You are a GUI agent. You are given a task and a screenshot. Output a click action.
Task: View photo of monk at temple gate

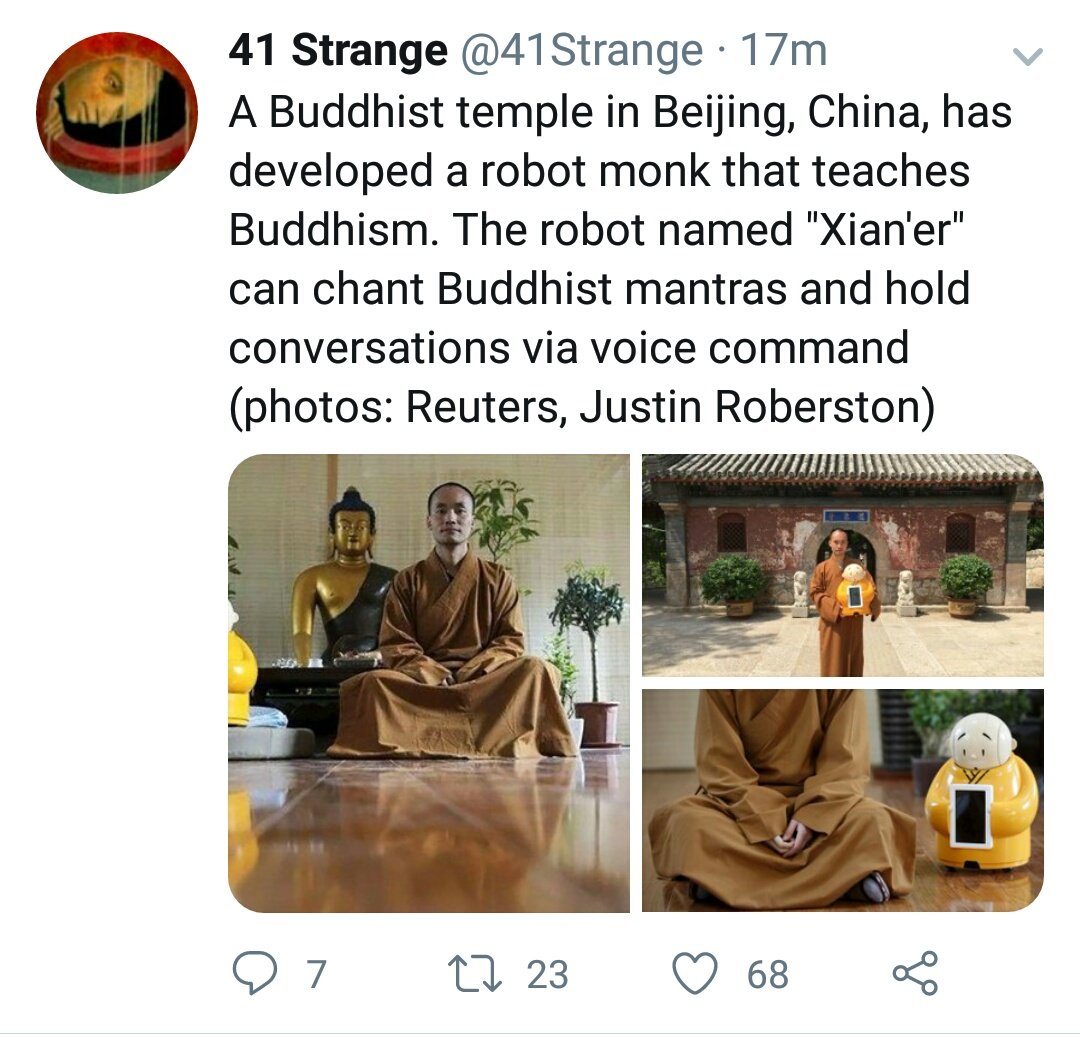tap(843, 565)
